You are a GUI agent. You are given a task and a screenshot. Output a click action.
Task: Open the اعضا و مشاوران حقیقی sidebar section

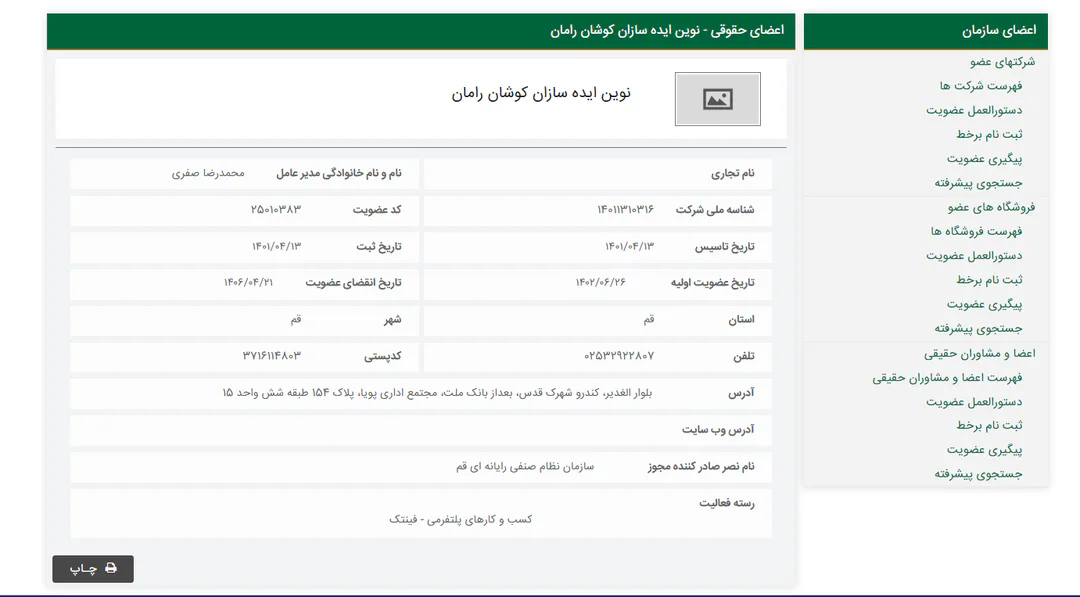coord(979,353)
